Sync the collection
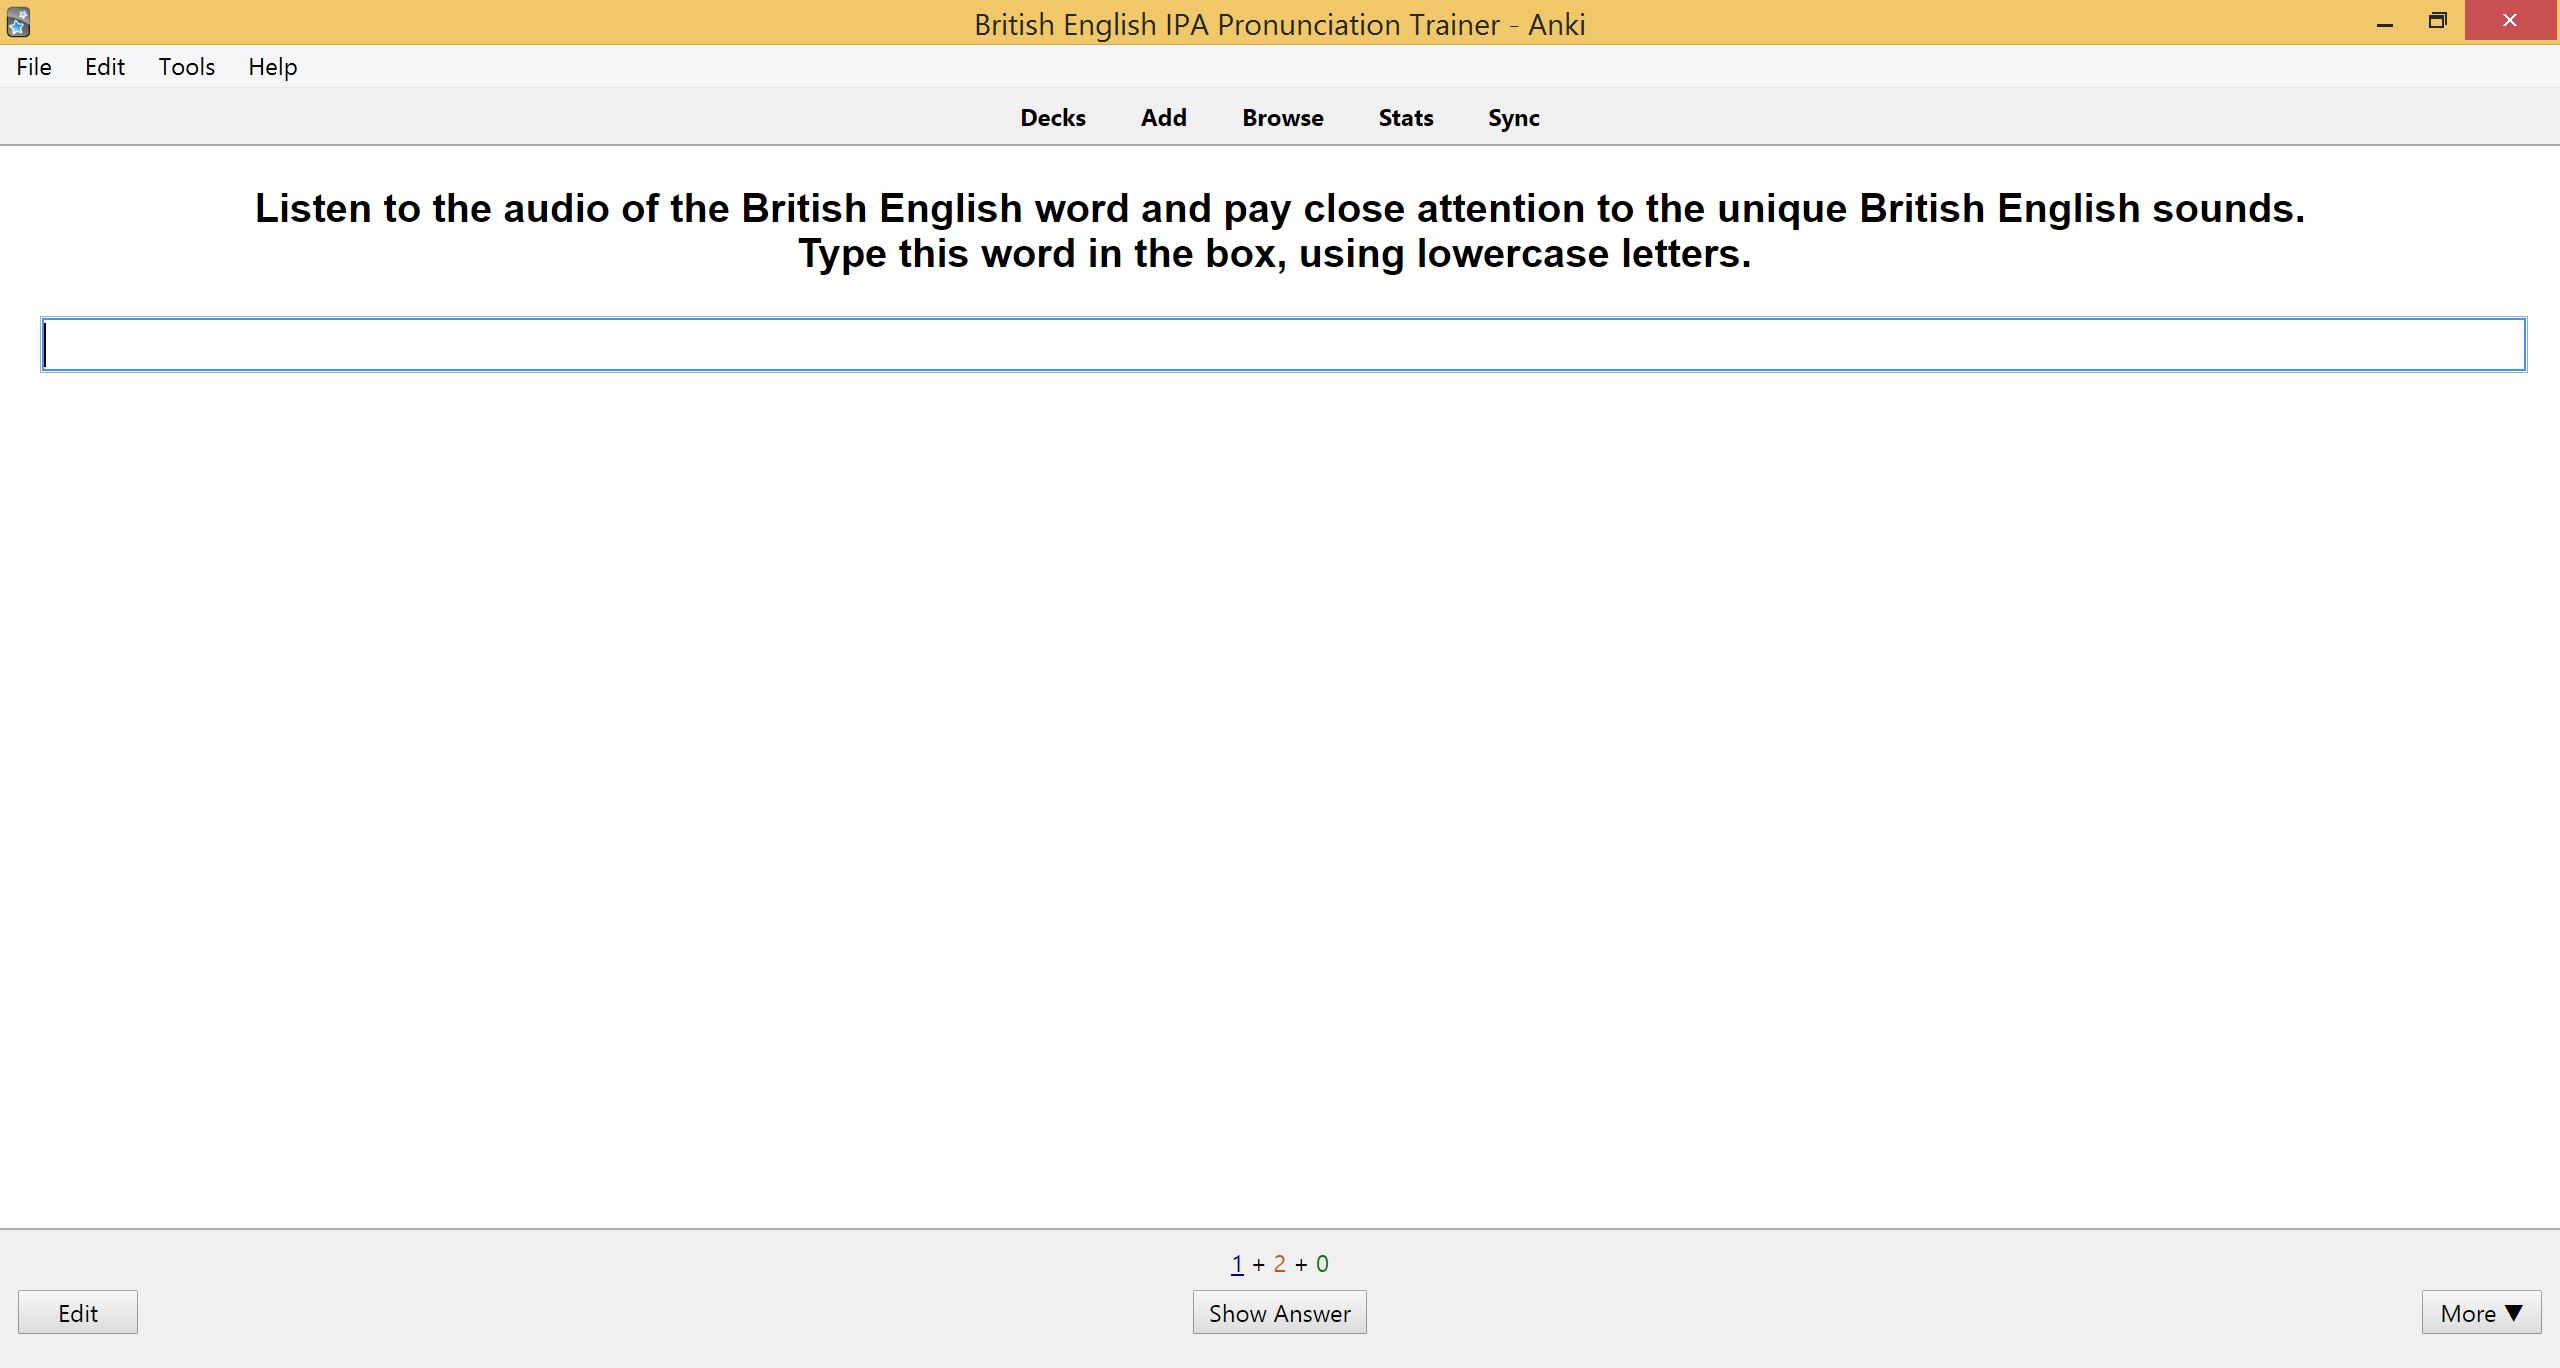 1514,118
